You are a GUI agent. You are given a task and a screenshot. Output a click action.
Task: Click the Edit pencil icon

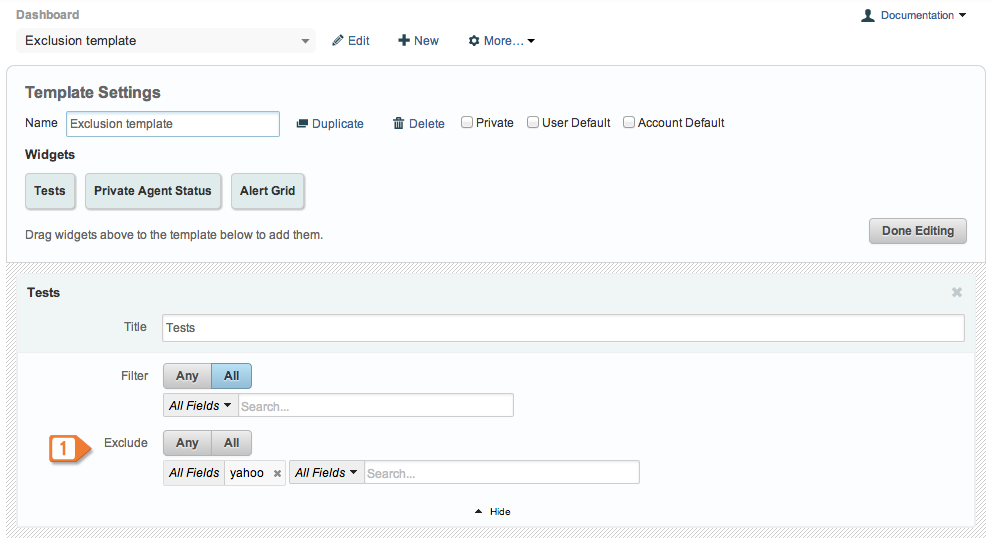tap(338, 40)
